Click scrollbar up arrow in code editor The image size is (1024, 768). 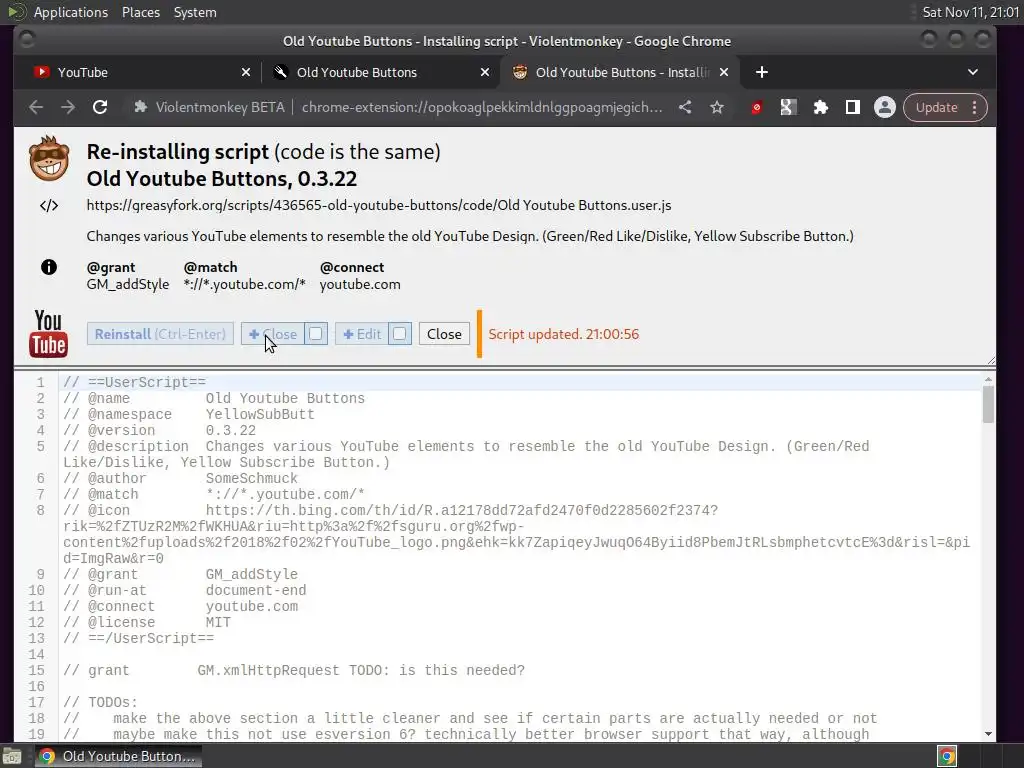point(988,379)
